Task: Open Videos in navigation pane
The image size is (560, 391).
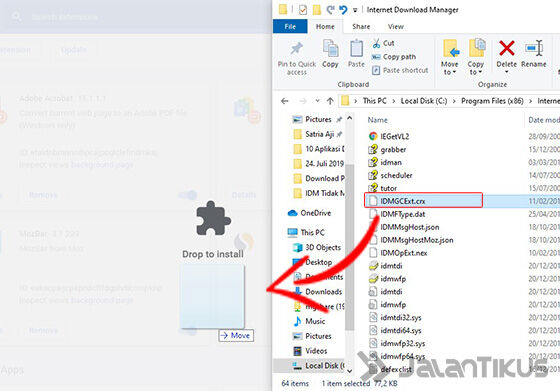Action: (x=310, y=351)
